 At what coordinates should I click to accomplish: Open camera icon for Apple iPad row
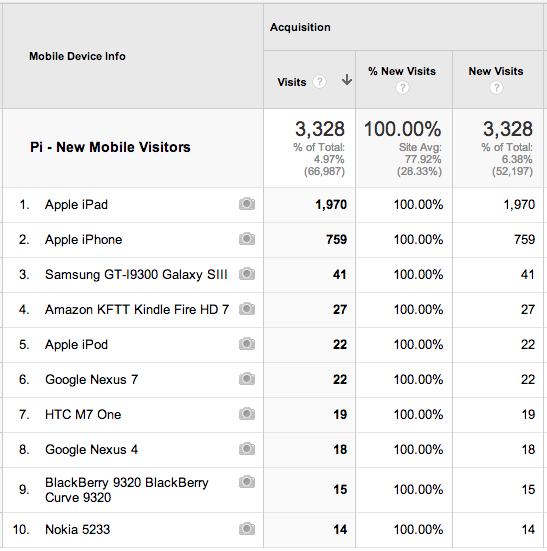click(x=247, y=204)
